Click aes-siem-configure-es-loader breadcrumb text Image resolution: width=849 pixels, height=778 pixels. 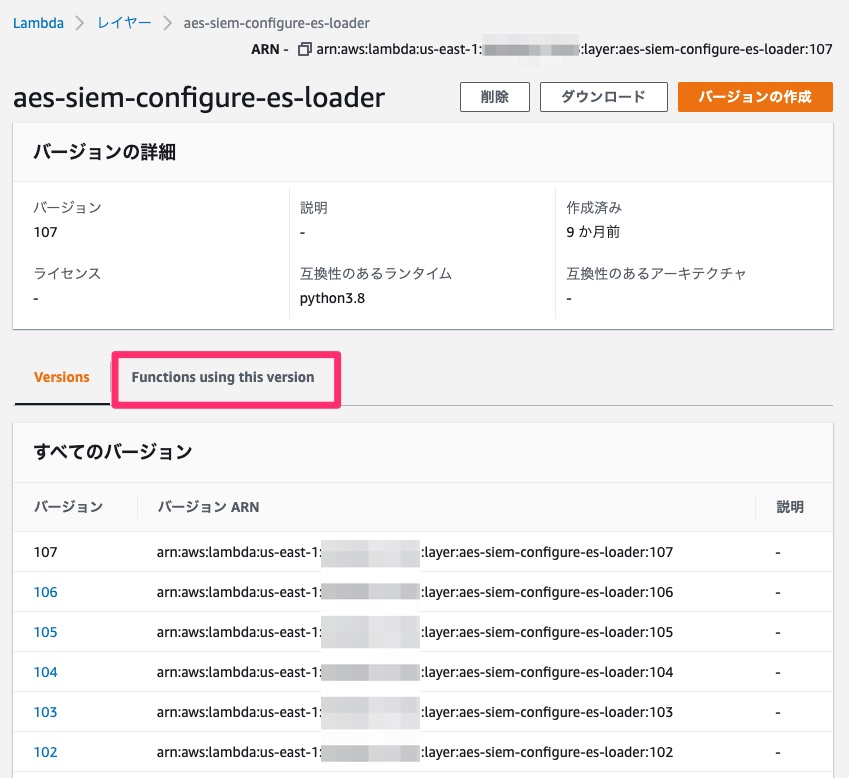click(x=276, y=23)
